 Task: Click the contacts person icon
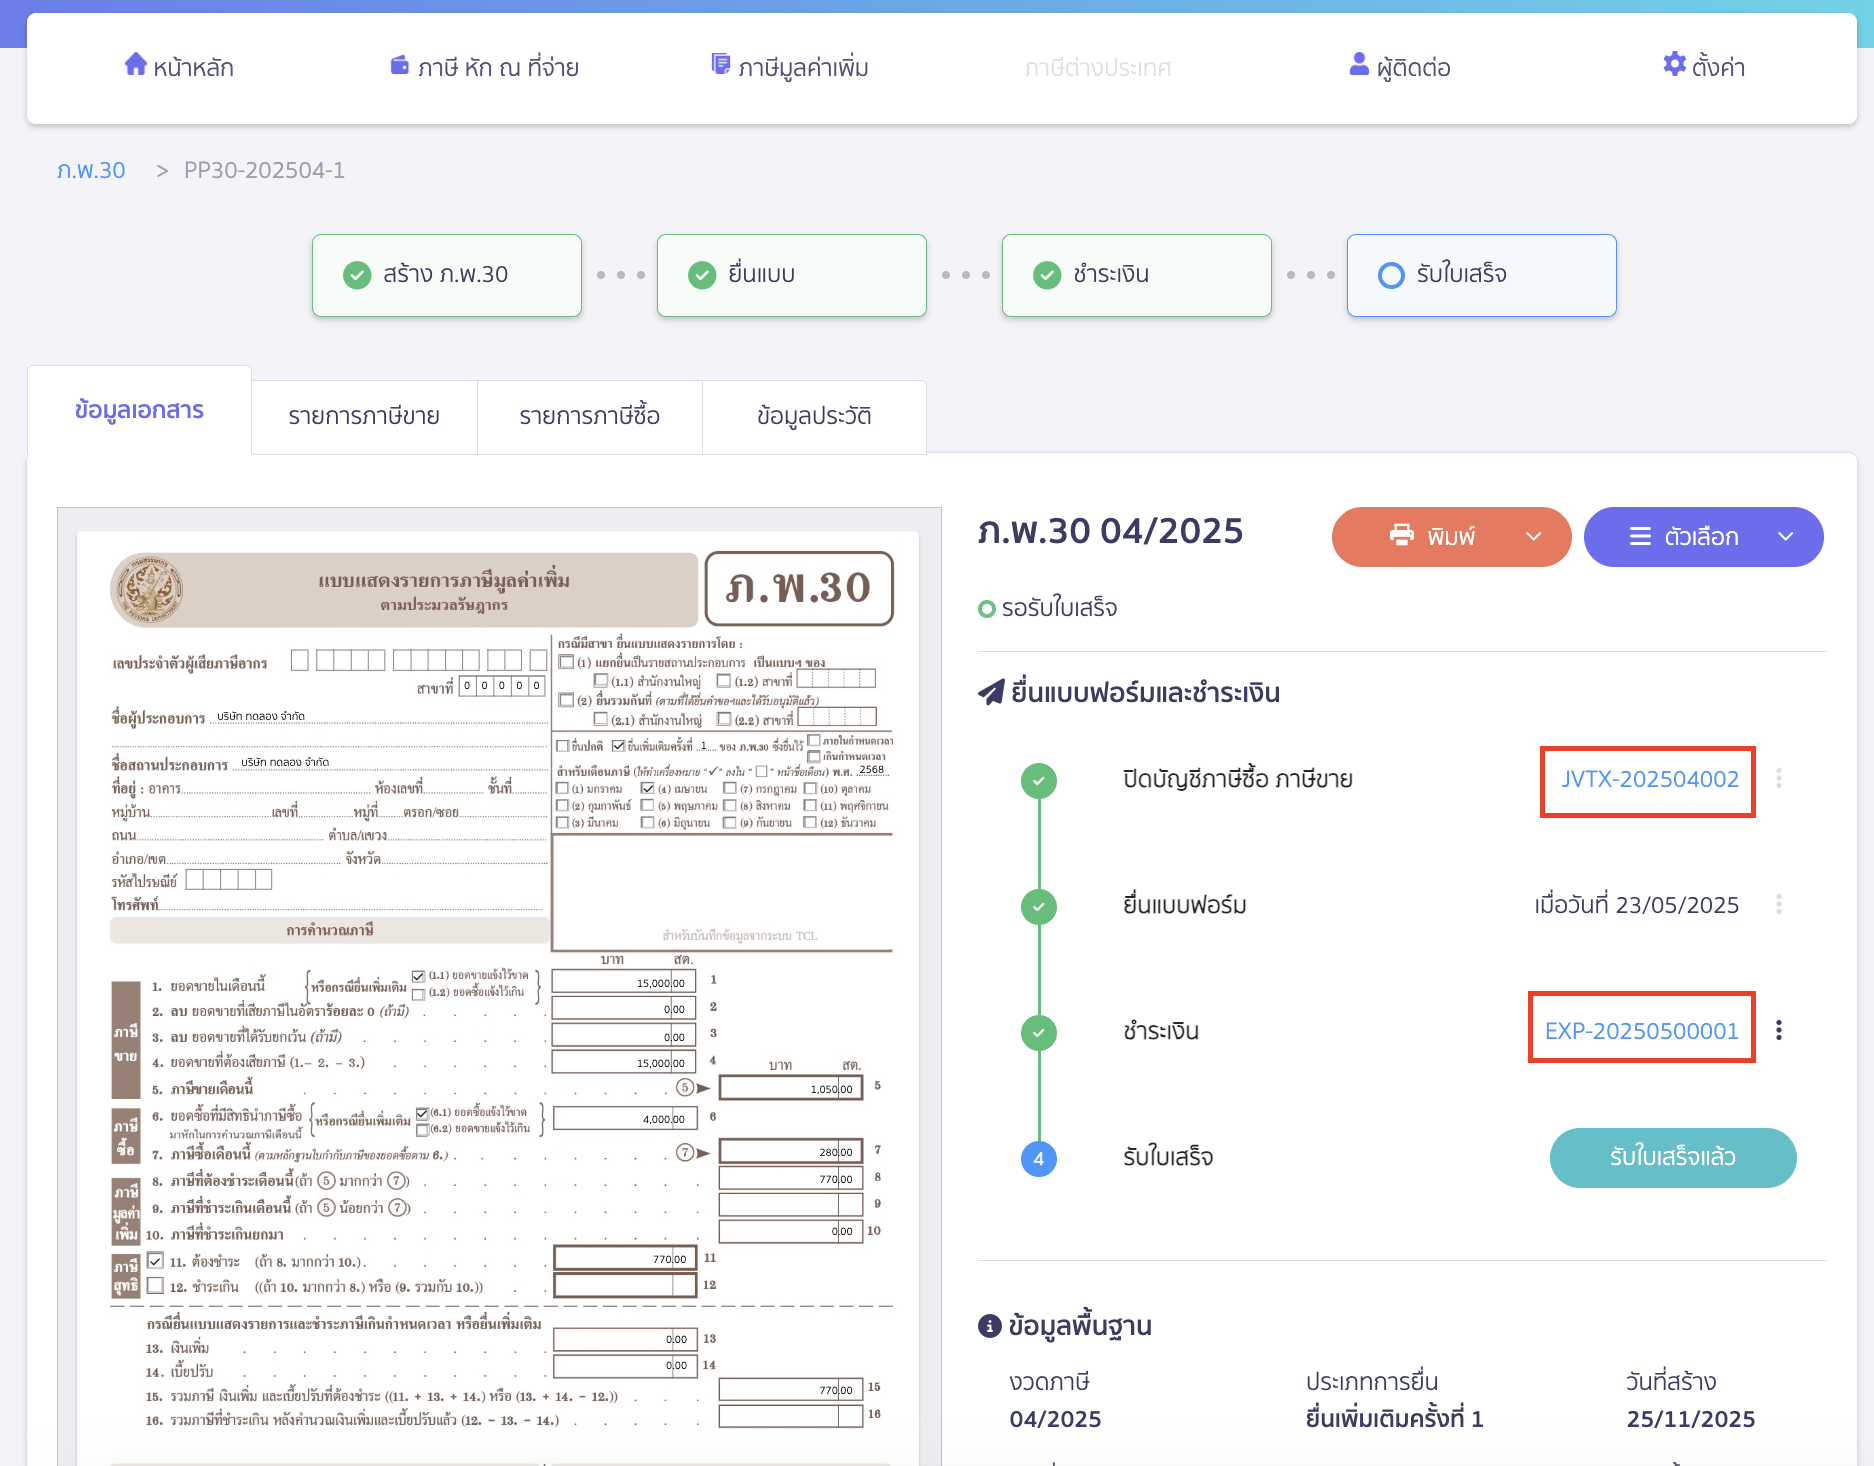(x=1358, y=65)
